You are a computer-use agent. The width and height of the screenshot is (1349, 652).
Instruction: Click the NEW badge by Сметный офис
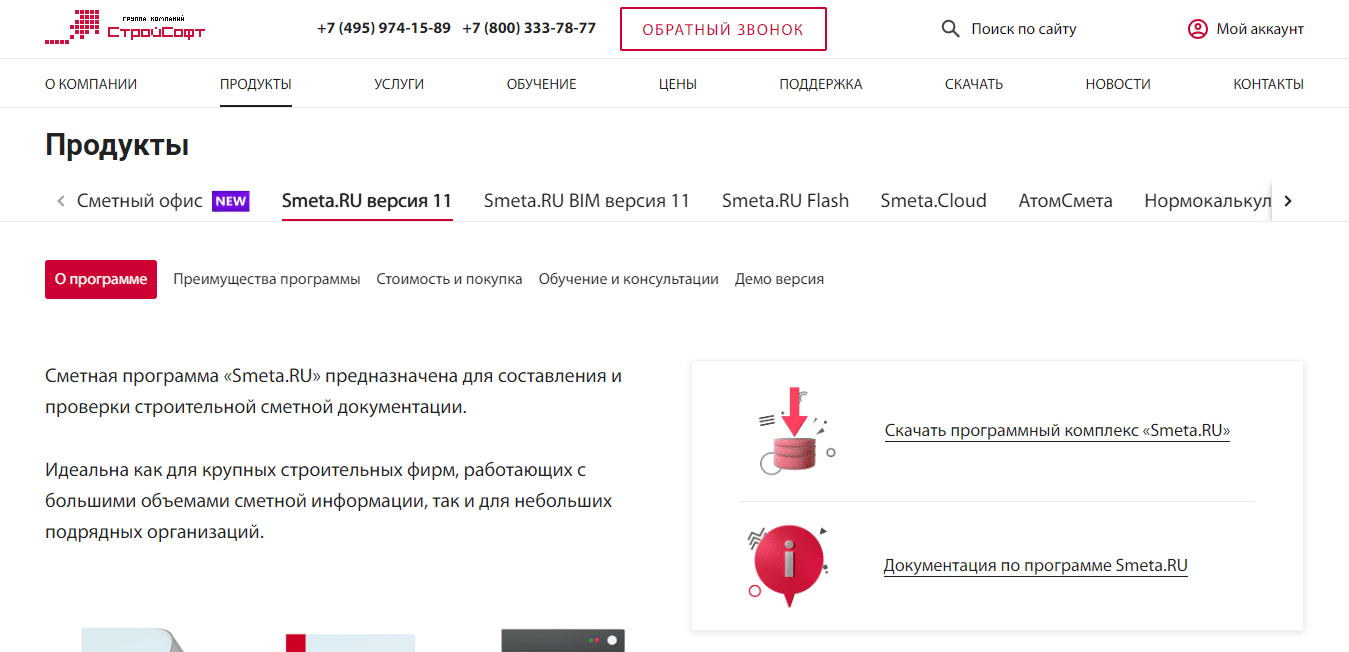pyautogui.click(x=231, y=201)
